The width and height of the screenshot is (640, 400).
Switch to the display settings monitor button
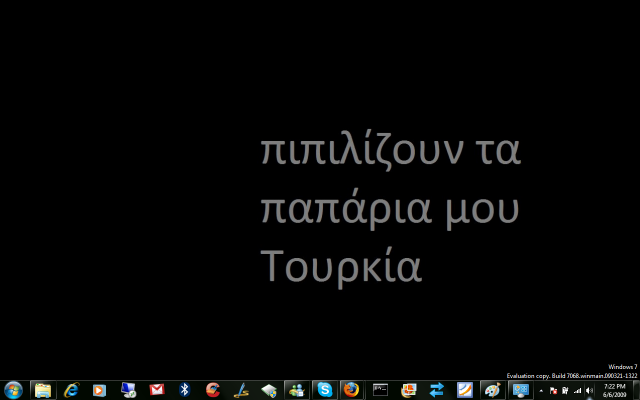point(520,390)
